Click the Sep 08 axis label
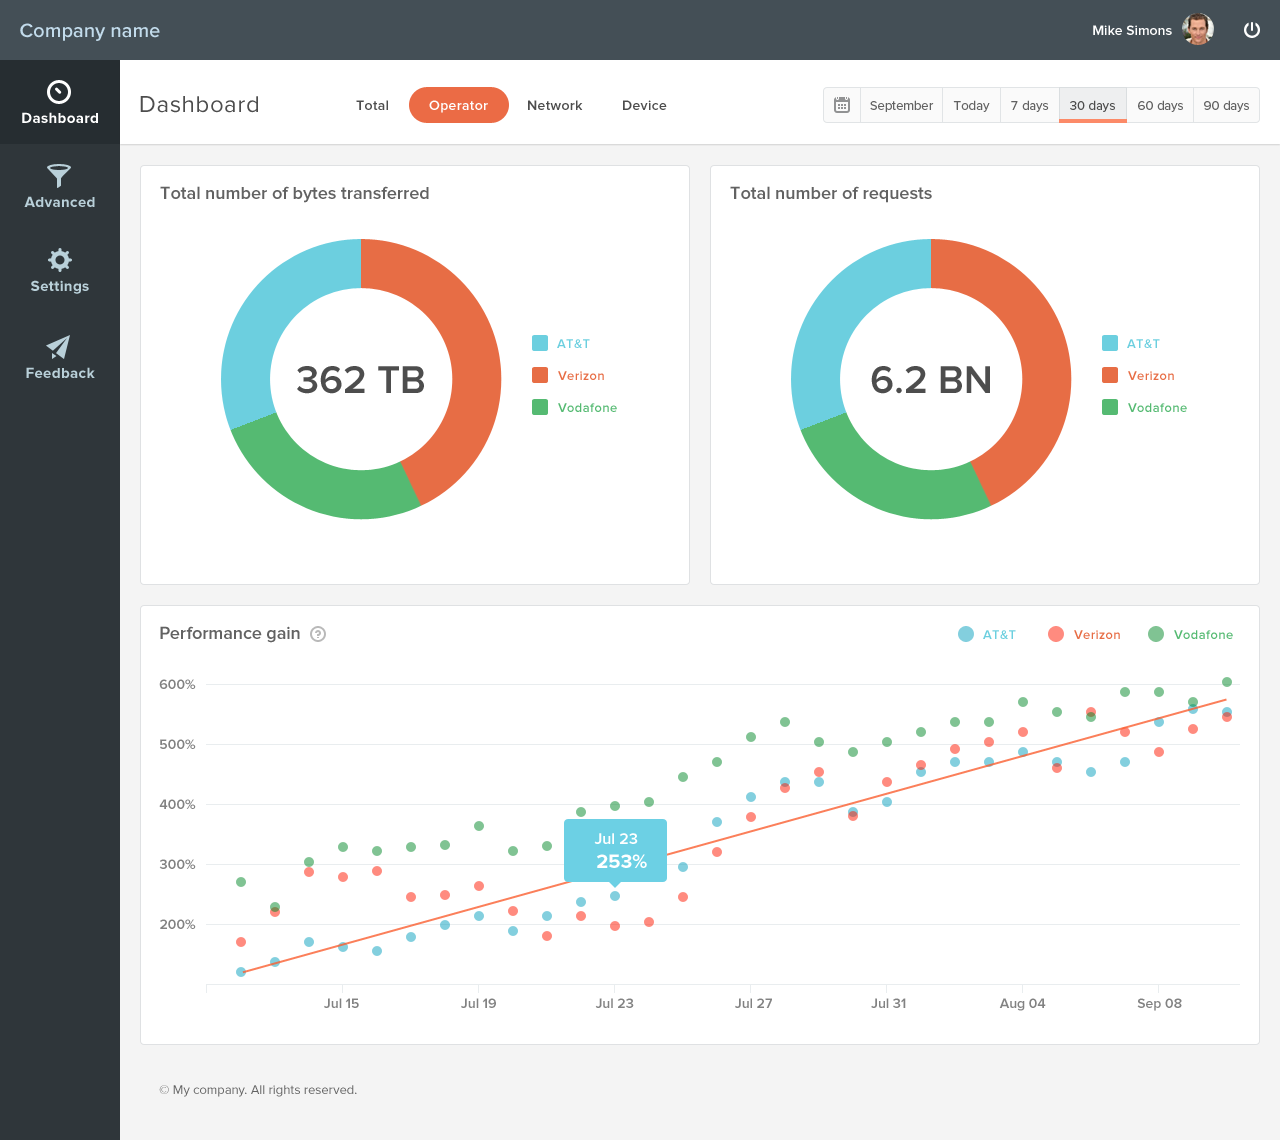Viewport: 1280px width, 1140px height. (1159, 1003)
